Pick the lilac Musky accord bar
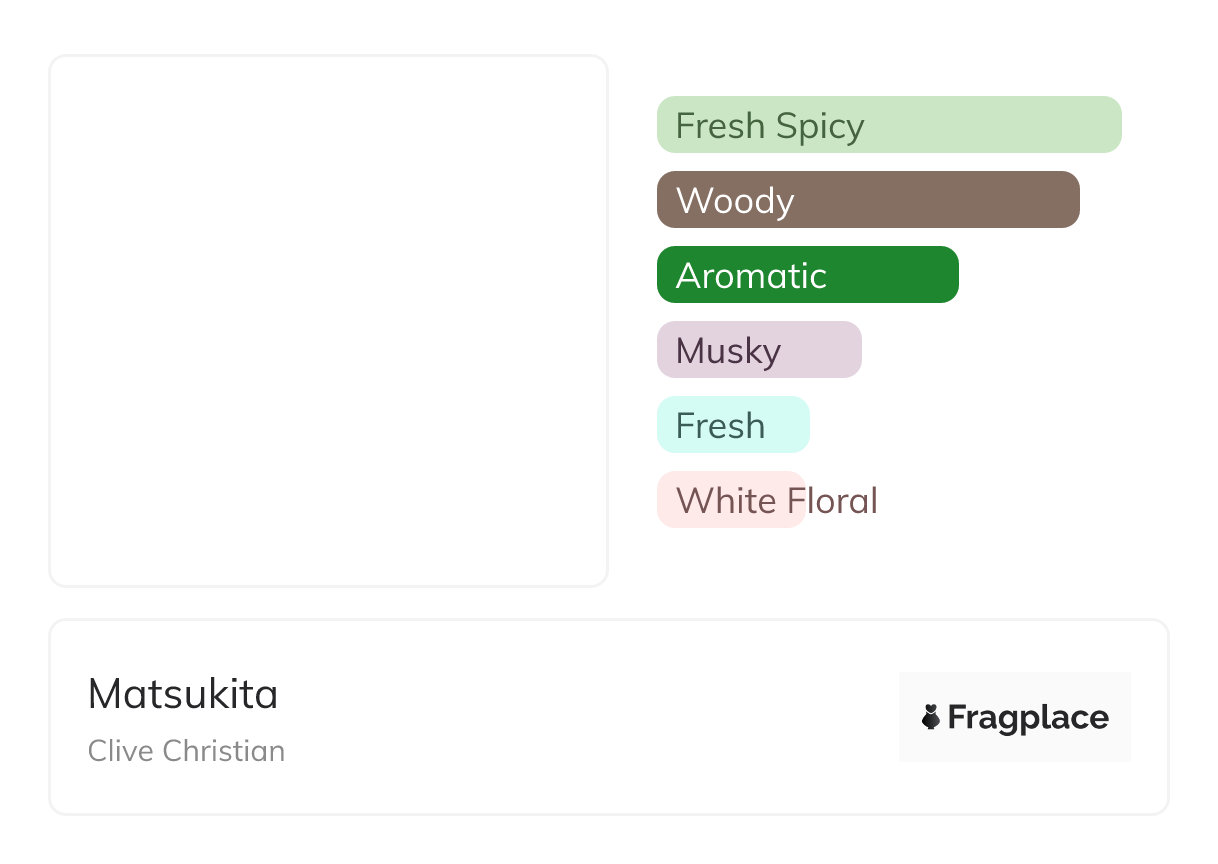The image size is (1218, 864). tap(759, 350)
